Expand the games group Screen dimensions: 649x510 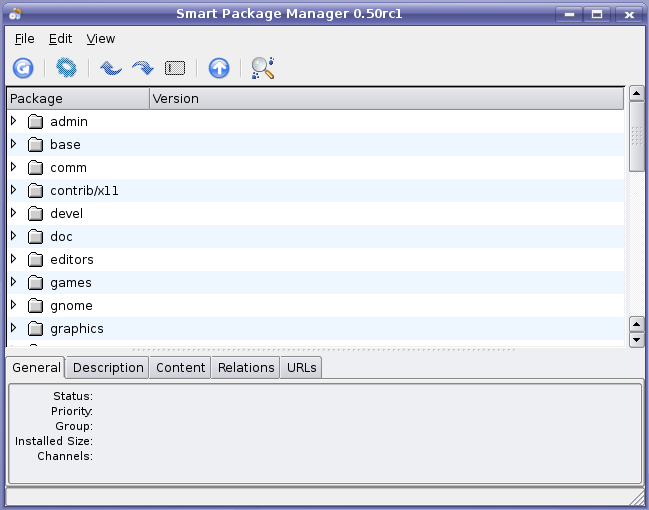14,281
